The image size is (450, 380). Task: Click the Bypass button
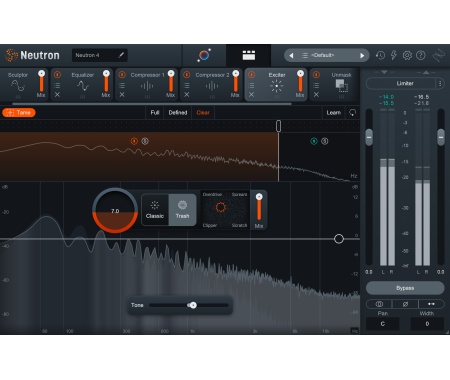click(405, 288)
